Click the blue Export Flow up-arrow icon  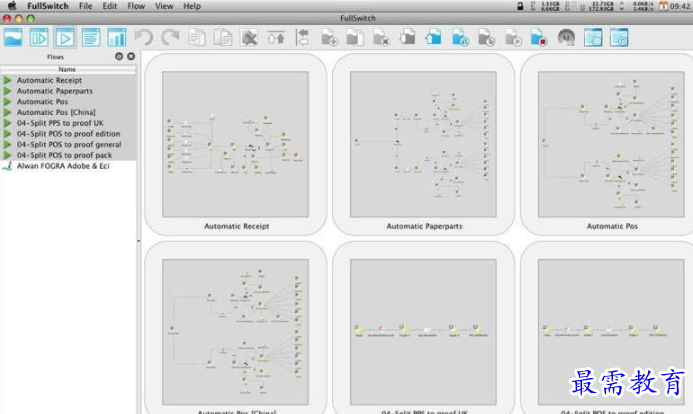tap(434, 37)
